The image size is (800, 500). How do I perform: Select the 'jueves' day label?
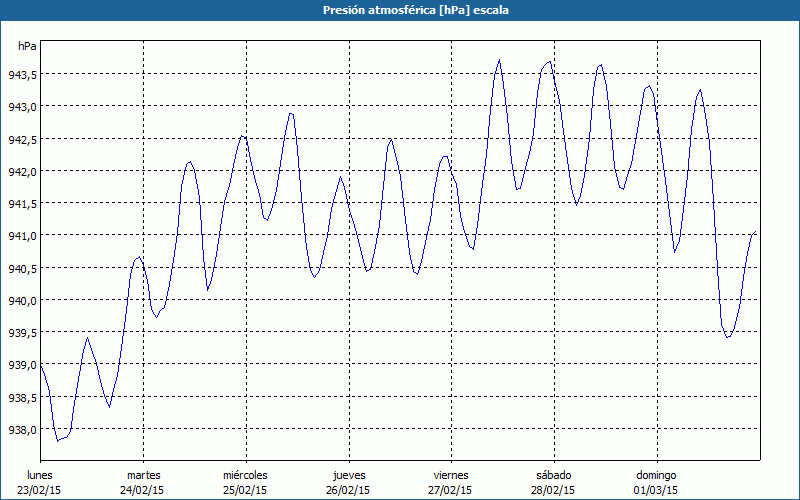(348, 474)
